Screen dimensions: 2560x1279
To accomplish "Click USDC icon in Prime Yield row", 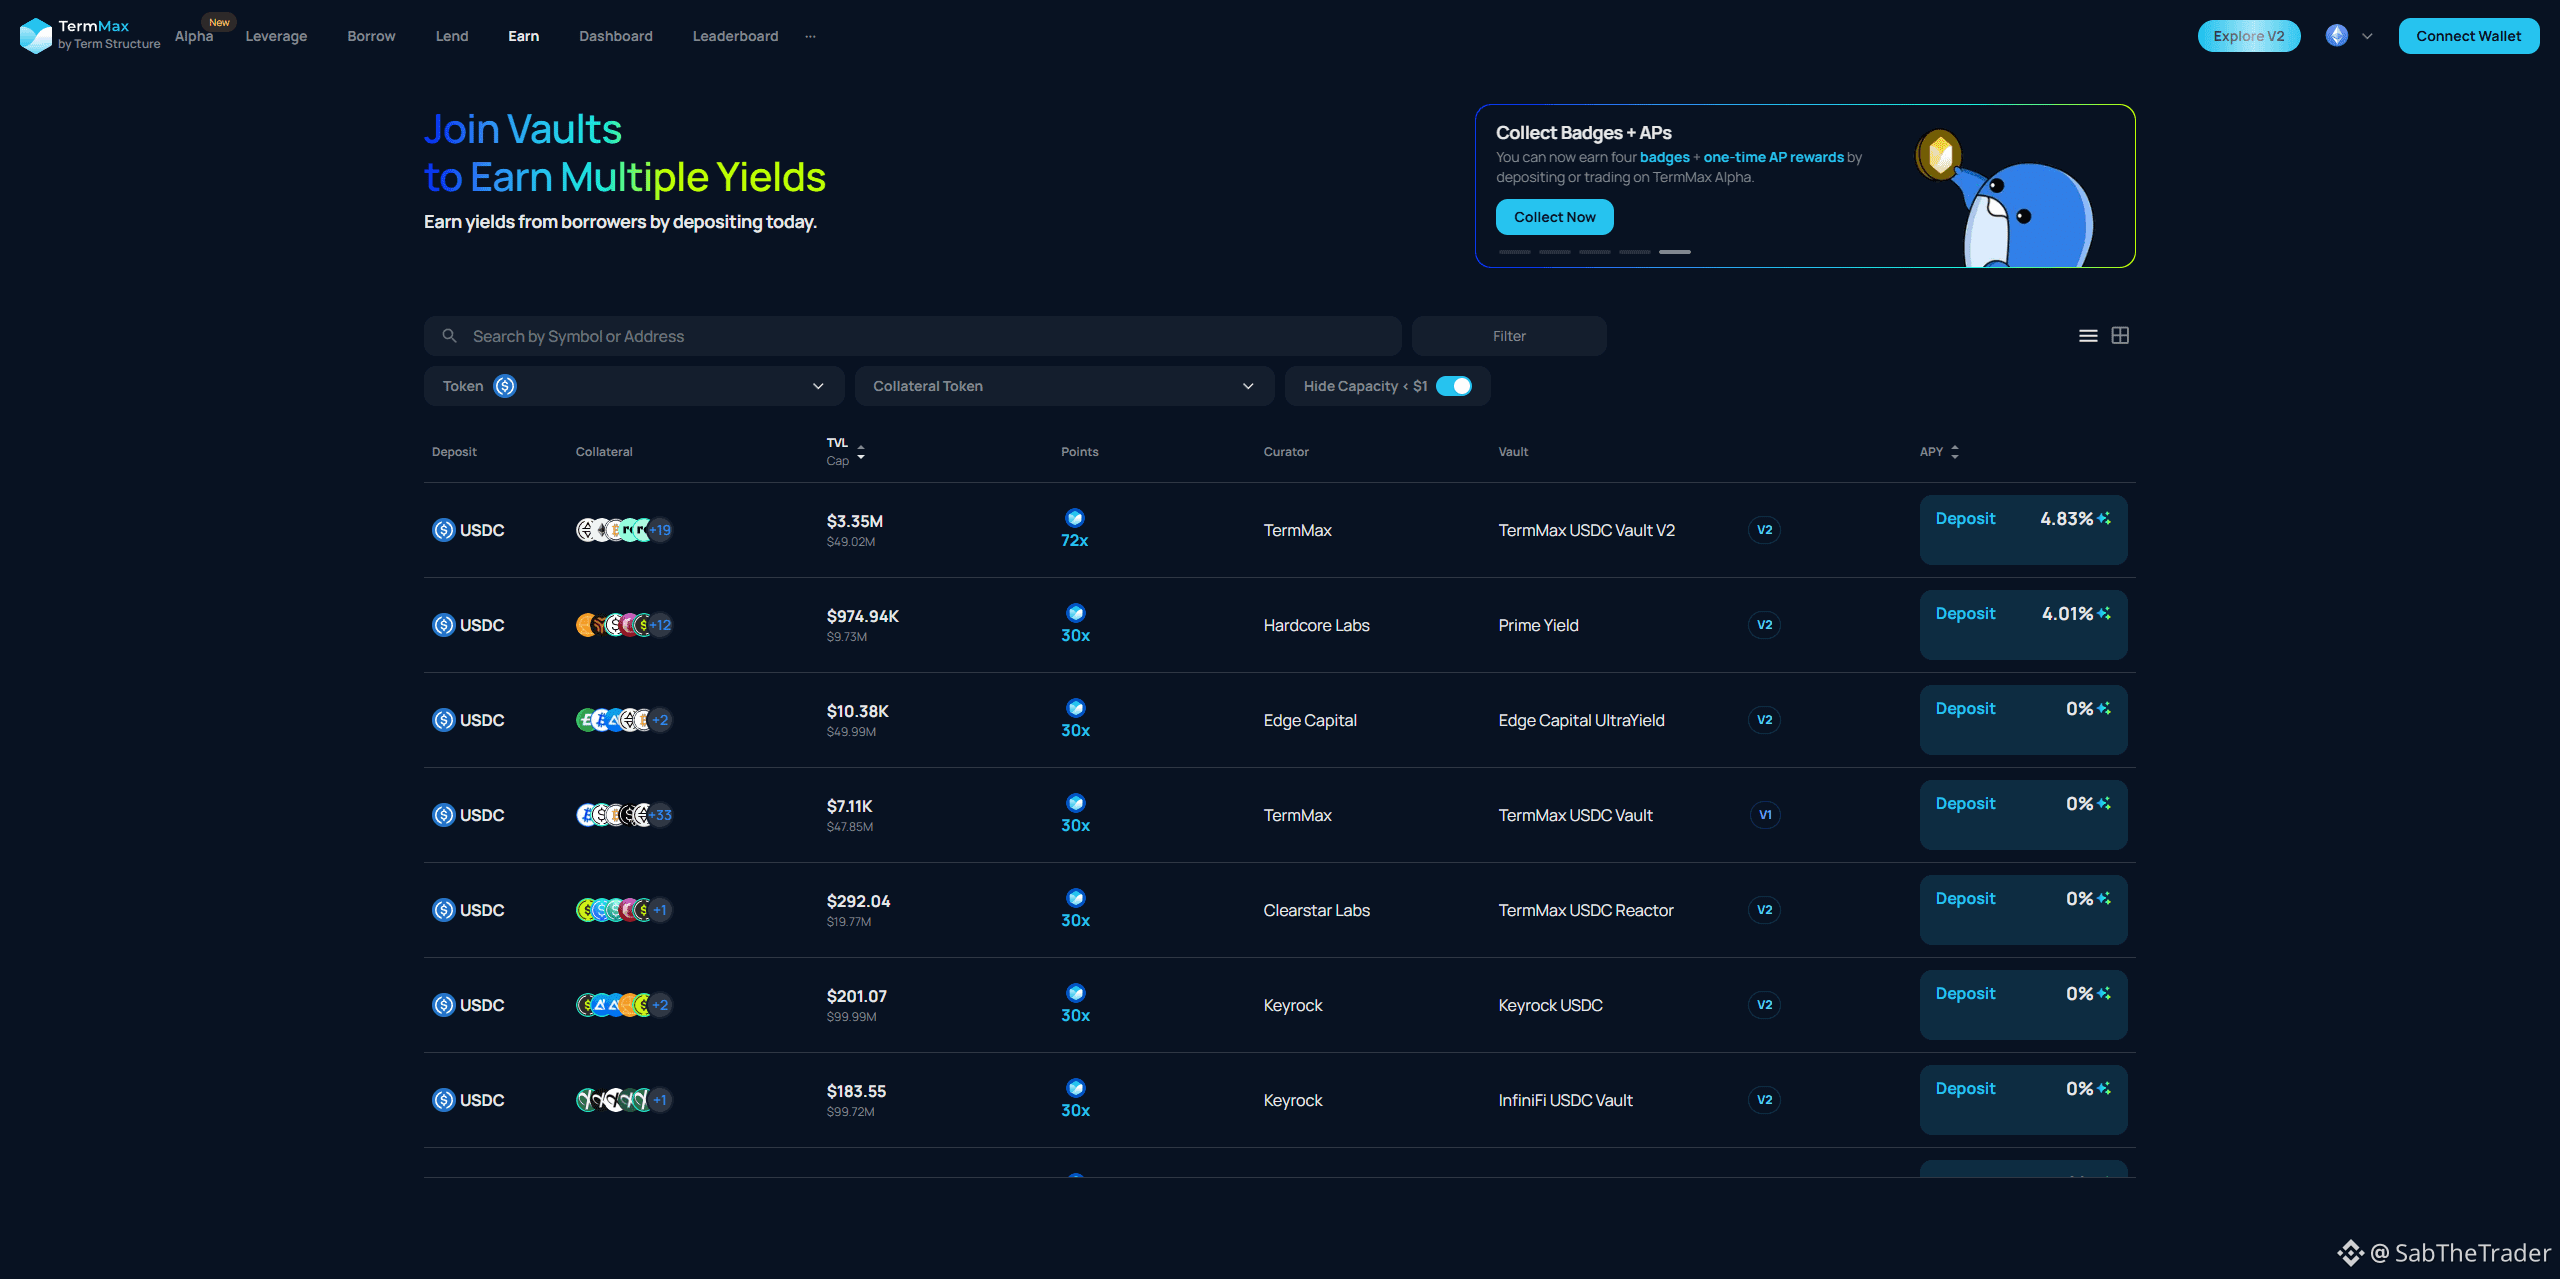I will [x=443, y=625].
